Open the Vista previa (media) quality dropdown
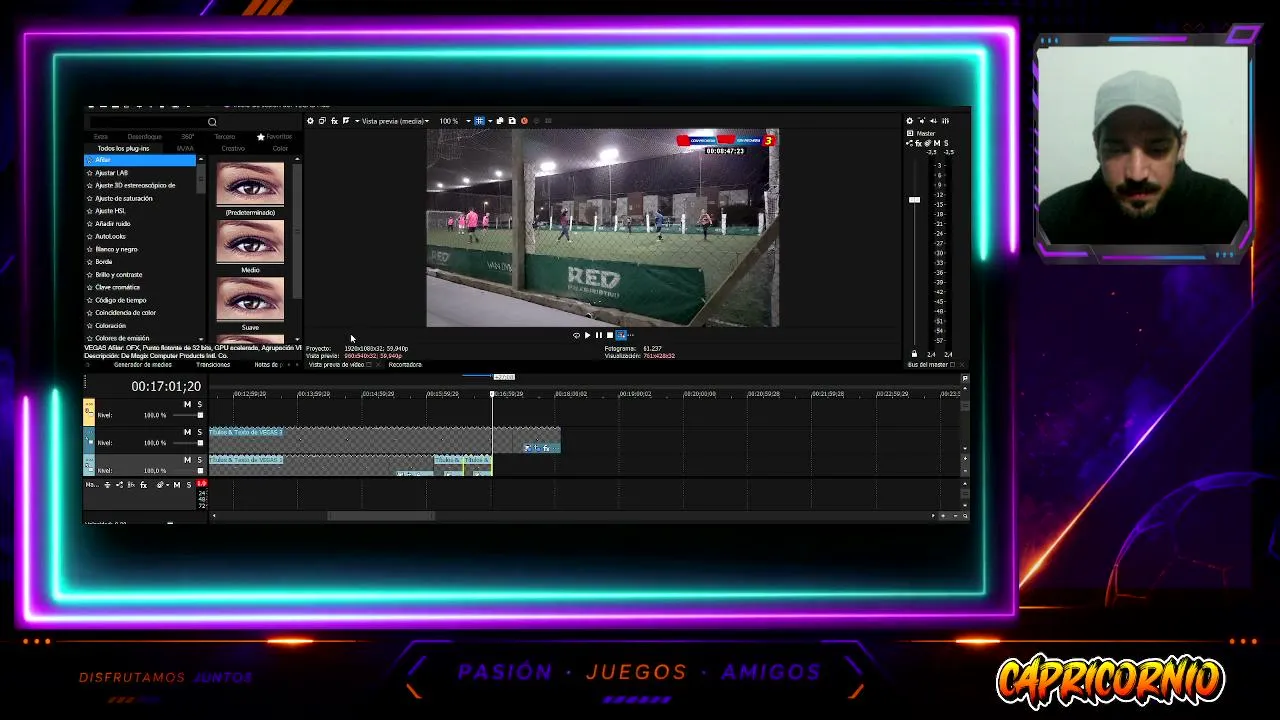Screen dimensions: 1280x720 [396, 121]
